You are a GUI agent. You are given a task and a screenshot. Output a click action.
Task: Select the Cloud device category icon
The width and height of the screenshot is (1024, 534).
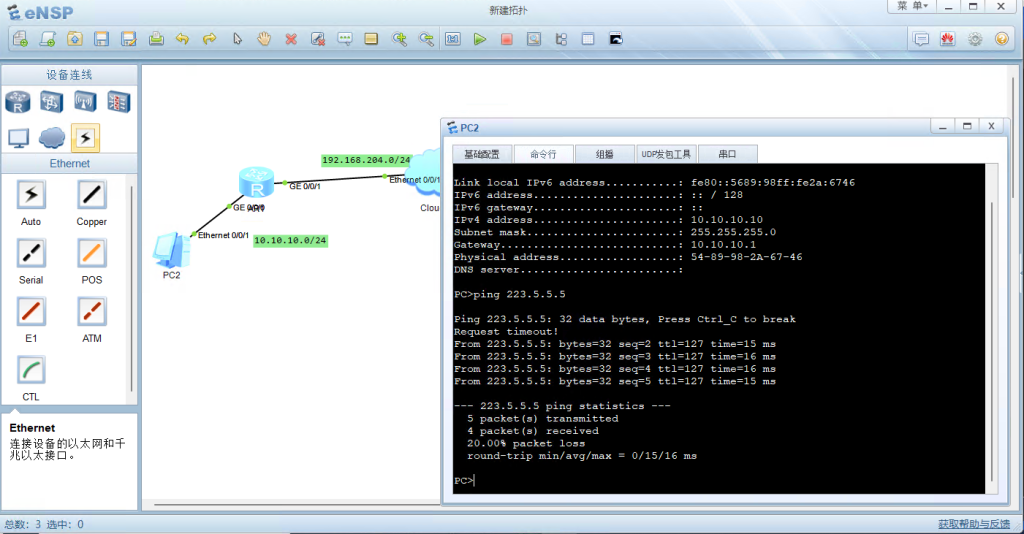52,137
